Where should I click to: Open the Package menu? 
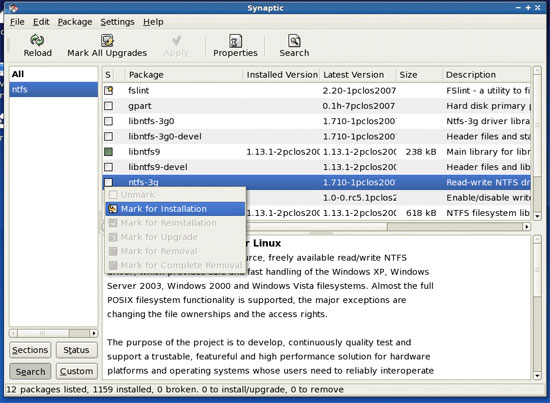point(75,22)
